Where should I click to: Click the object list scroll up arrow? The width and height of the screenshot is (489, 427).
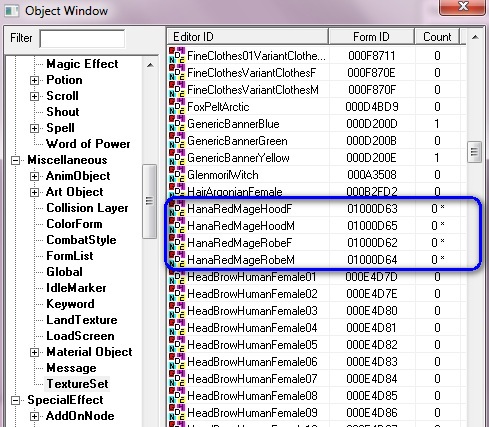475,37
